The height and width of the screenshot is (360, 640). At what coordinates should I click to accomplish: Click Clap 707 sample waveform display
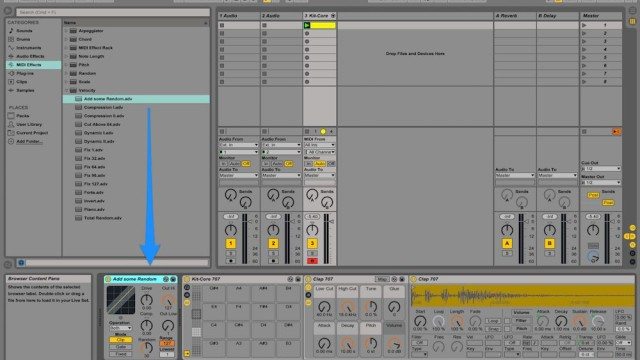point(522,296)
